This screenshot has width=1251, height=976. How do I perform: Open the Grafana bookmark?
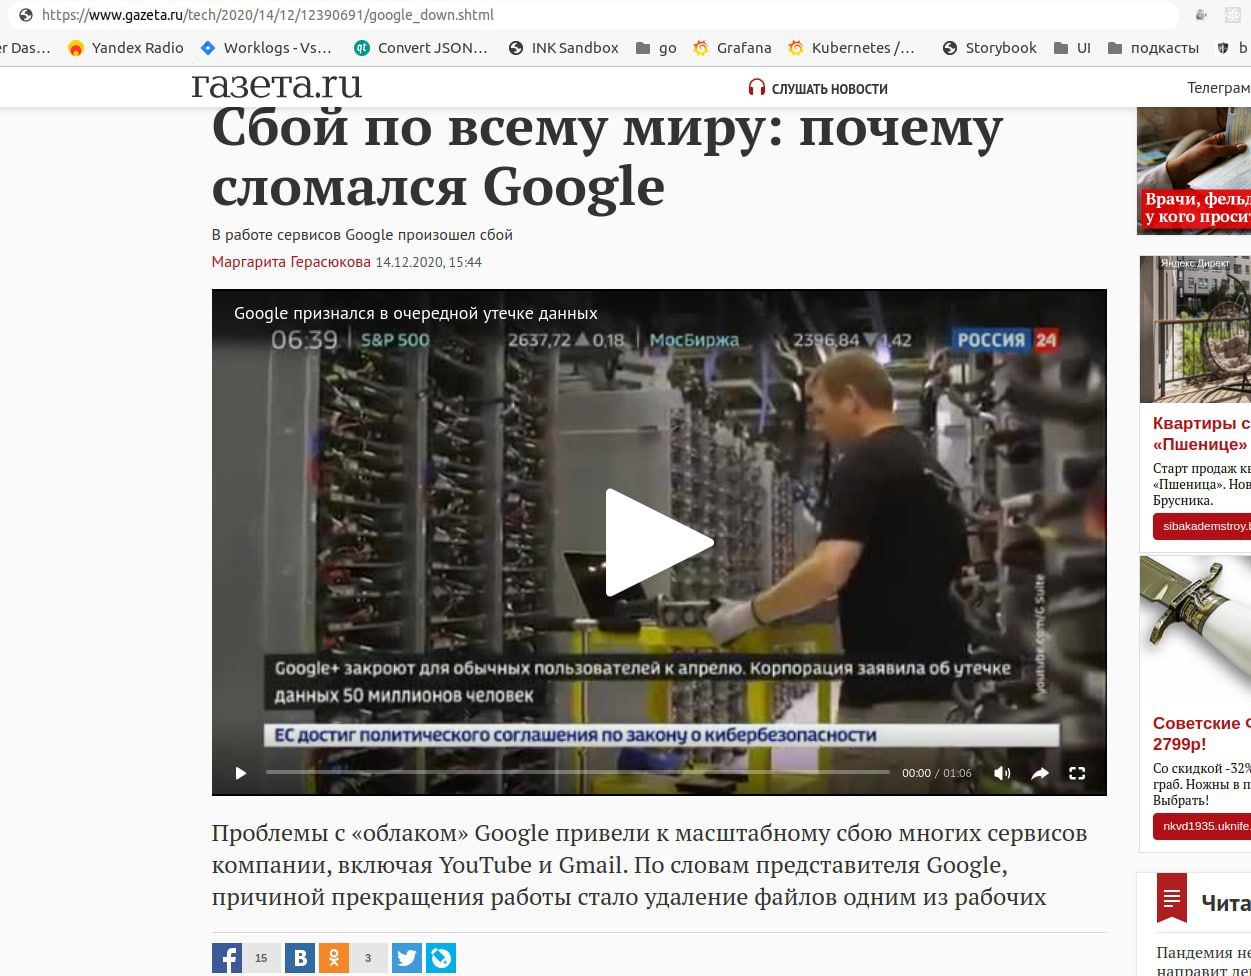pos(732,47)
